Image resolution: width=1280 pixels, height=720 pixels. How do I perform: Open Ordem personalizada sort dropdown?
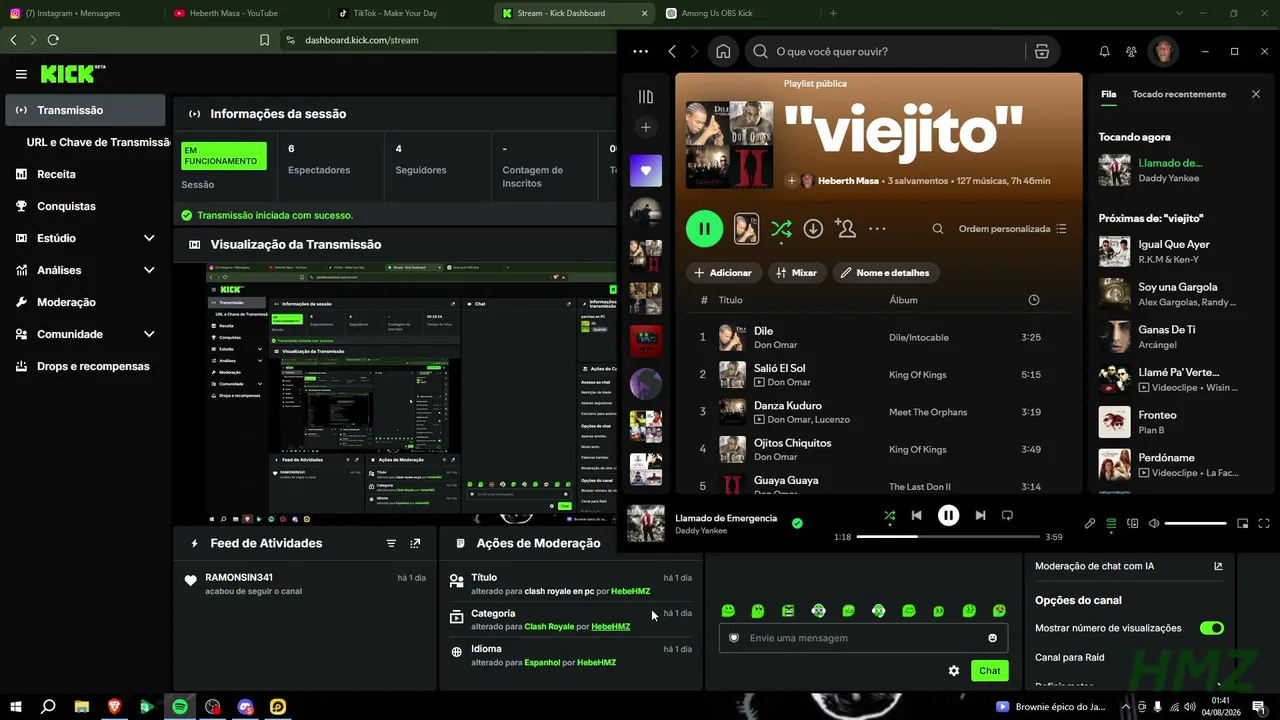[x=1013, y=229]
